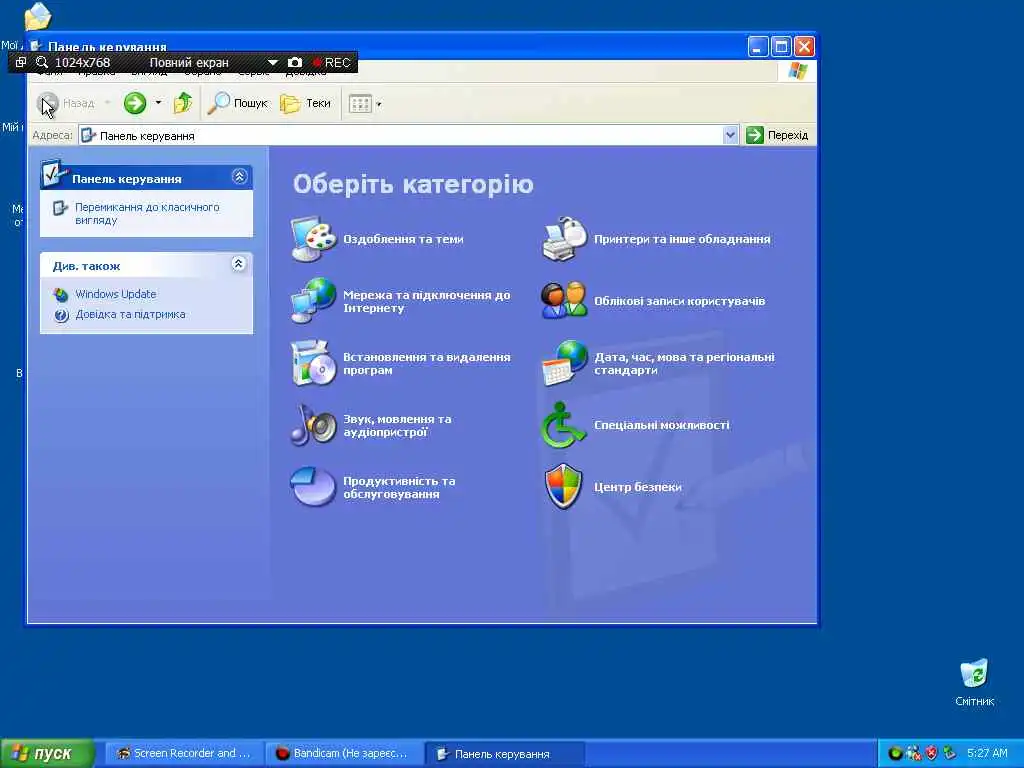
Task: Open the Add or Remove Programs CD icon
Action: (x=313, y=363)
